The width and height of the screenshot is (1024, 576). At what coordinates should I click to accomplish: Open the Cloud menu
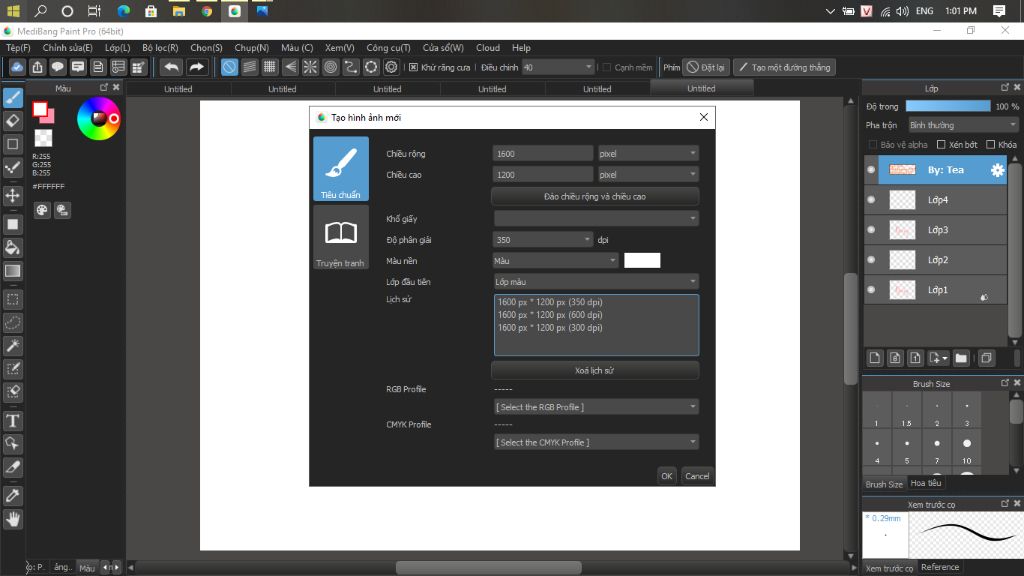click(488, 48)
